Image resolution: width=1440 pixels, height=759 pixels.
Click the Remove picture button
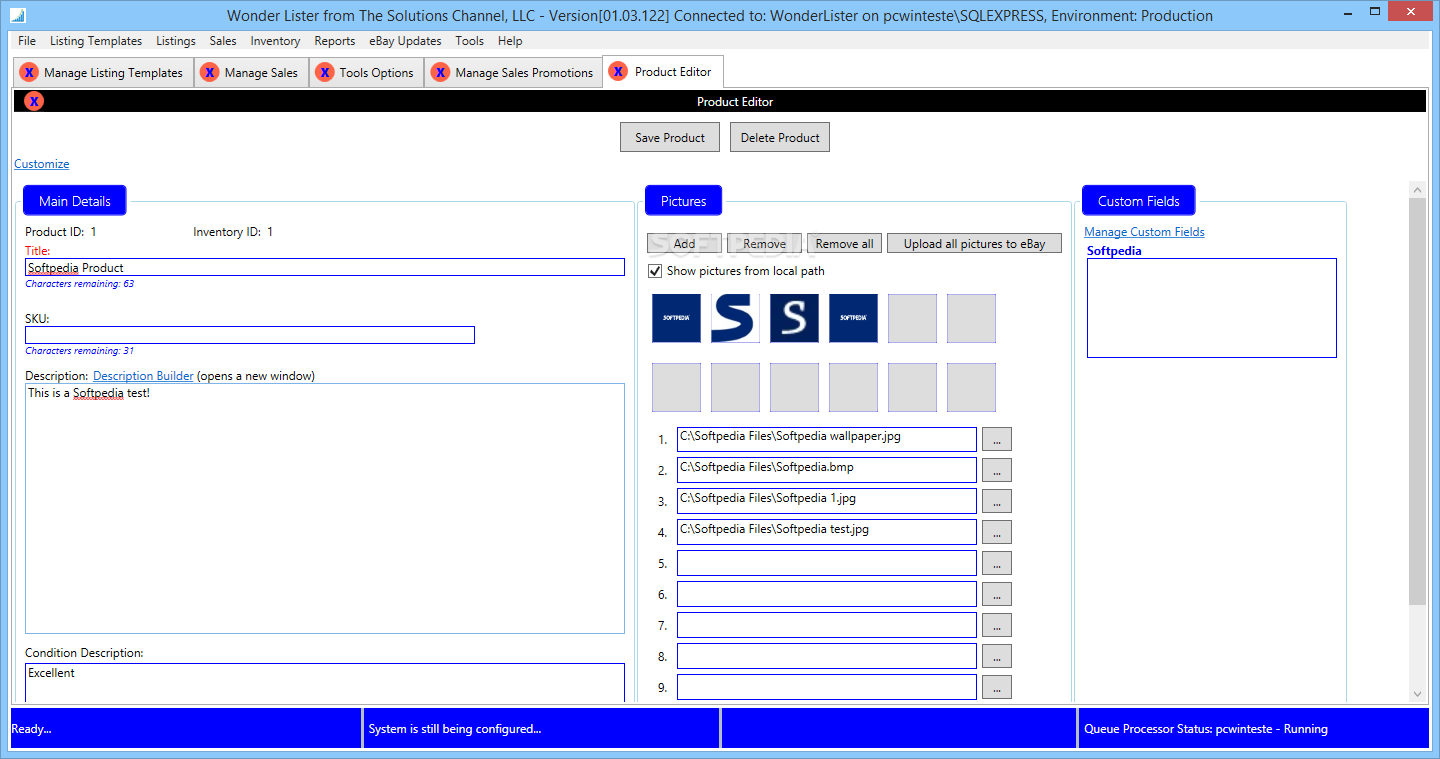(764, 243)
